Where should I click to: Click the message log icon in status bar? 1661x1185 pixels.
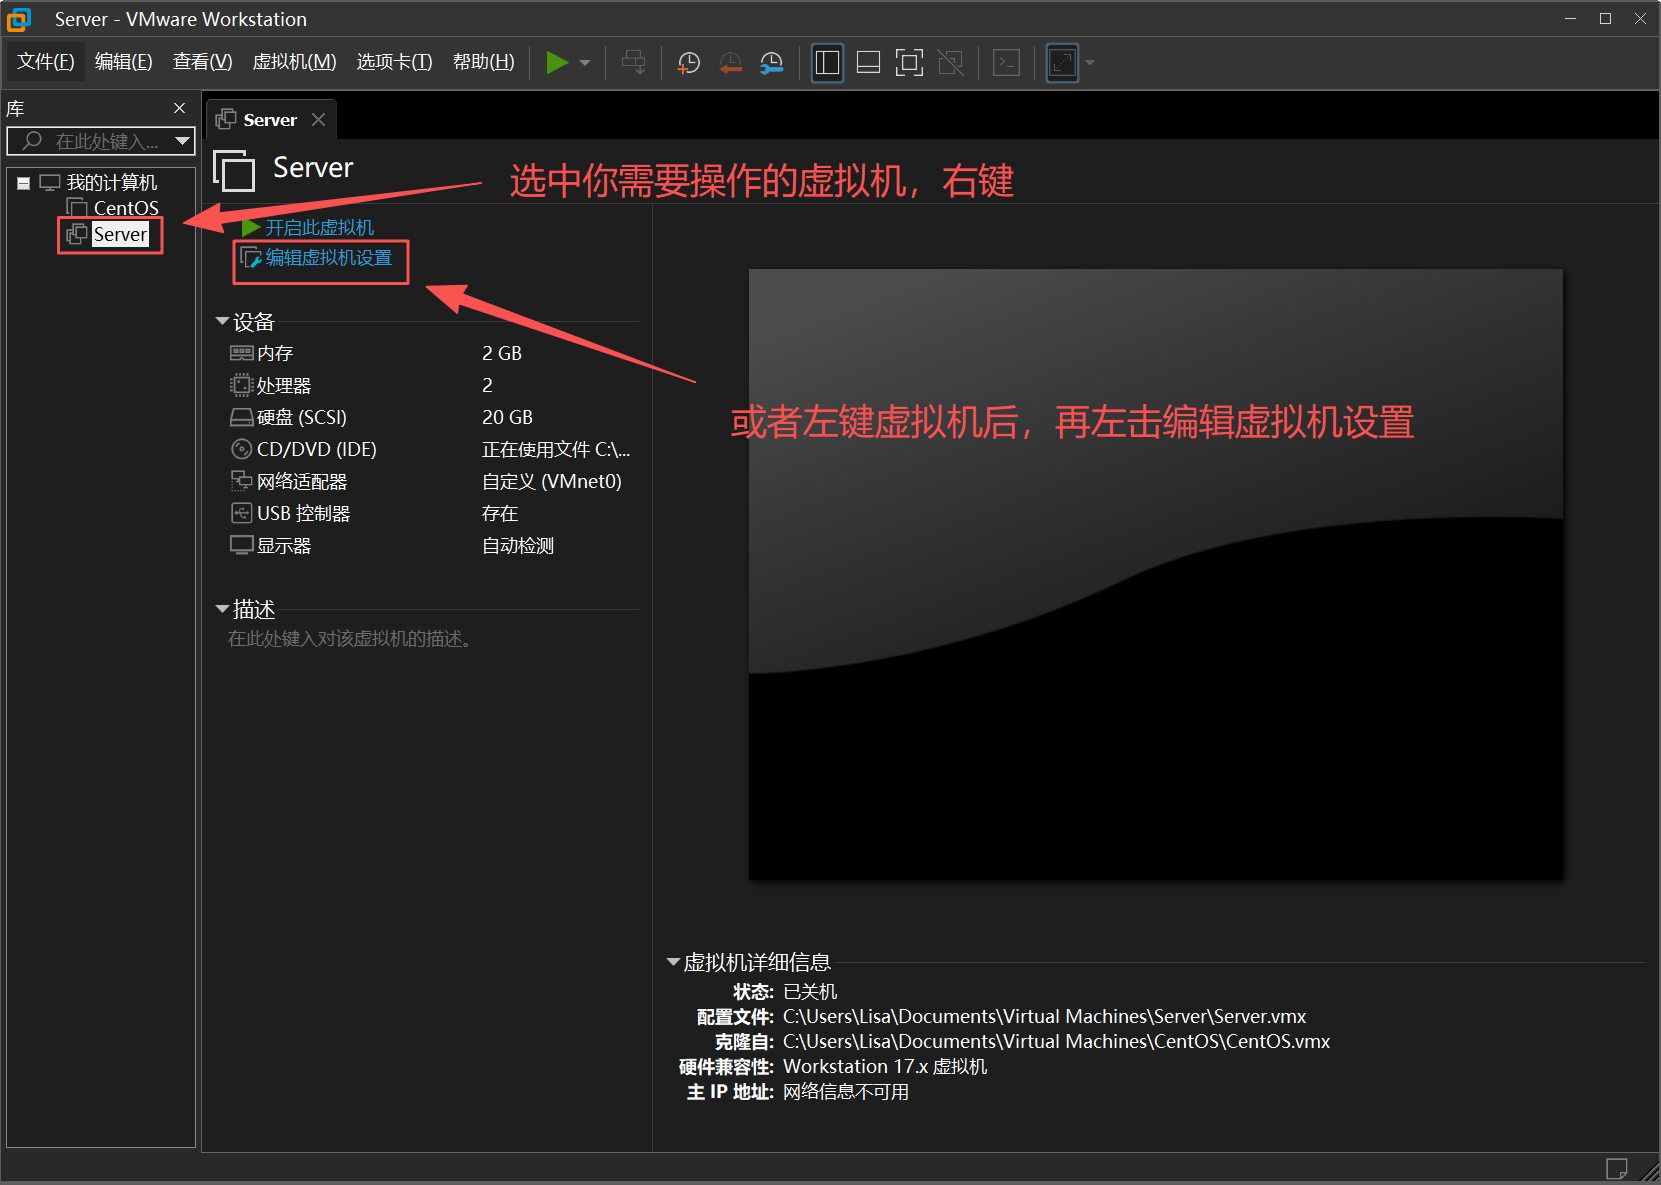[1616, 1168]
